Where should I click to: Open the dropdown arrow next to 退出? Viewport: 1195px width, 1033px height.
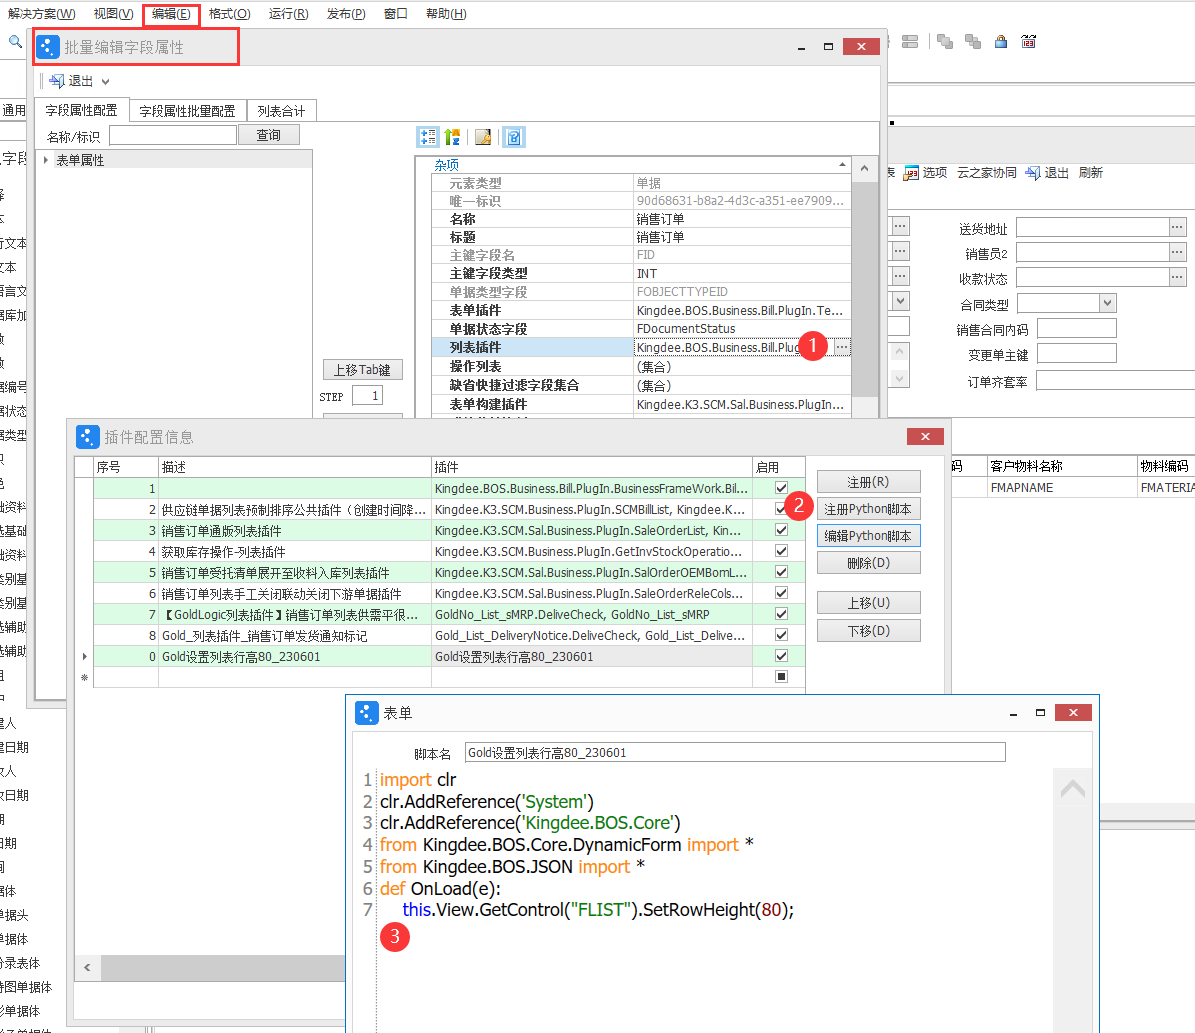(105, 82)
